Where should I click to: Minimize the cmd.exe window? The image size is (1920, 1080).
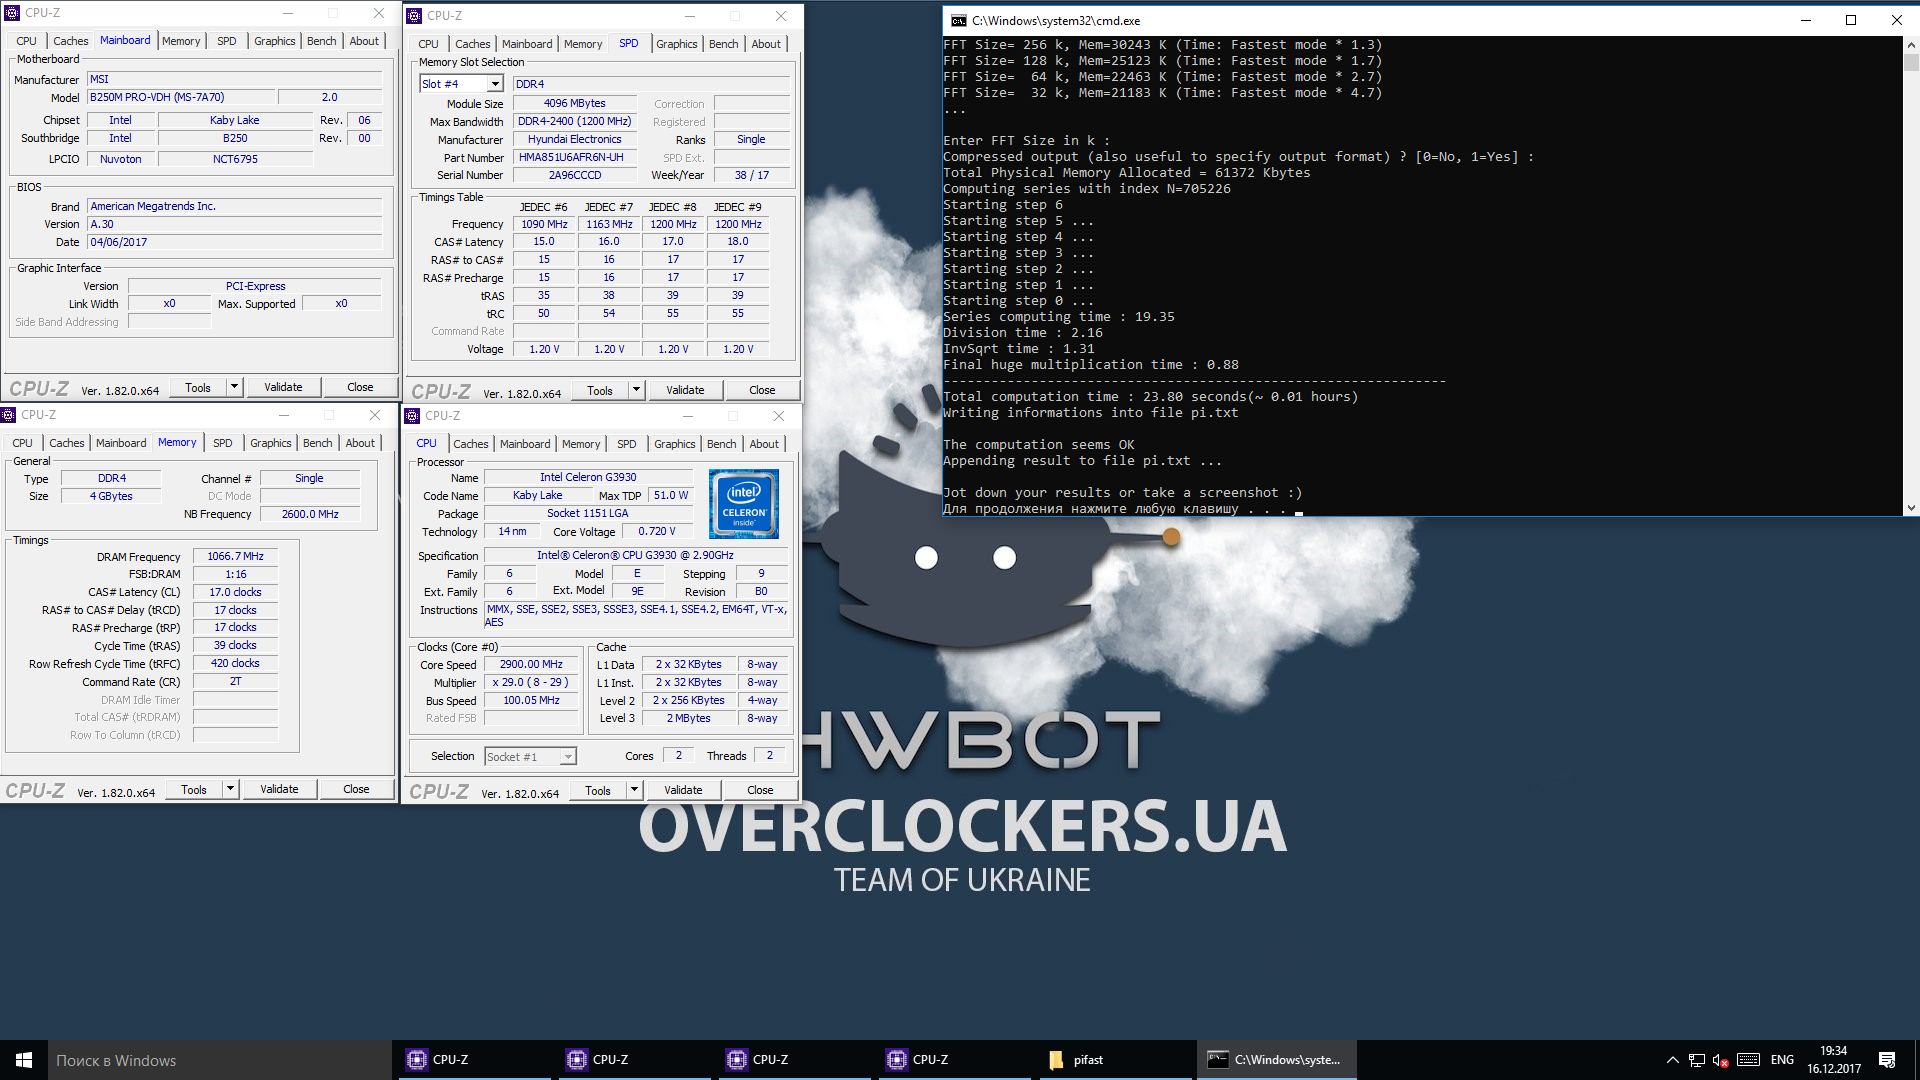1806,20
